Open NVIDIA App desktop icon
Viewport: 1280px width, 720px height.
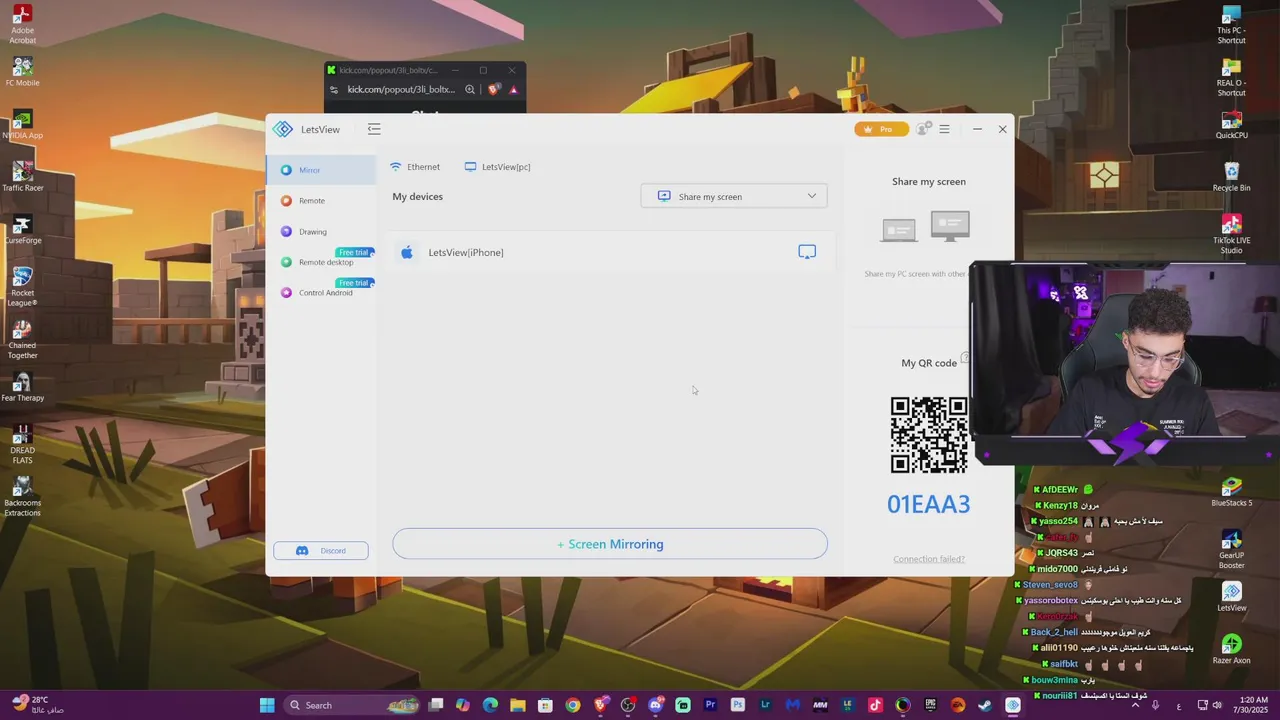point(22,124)
